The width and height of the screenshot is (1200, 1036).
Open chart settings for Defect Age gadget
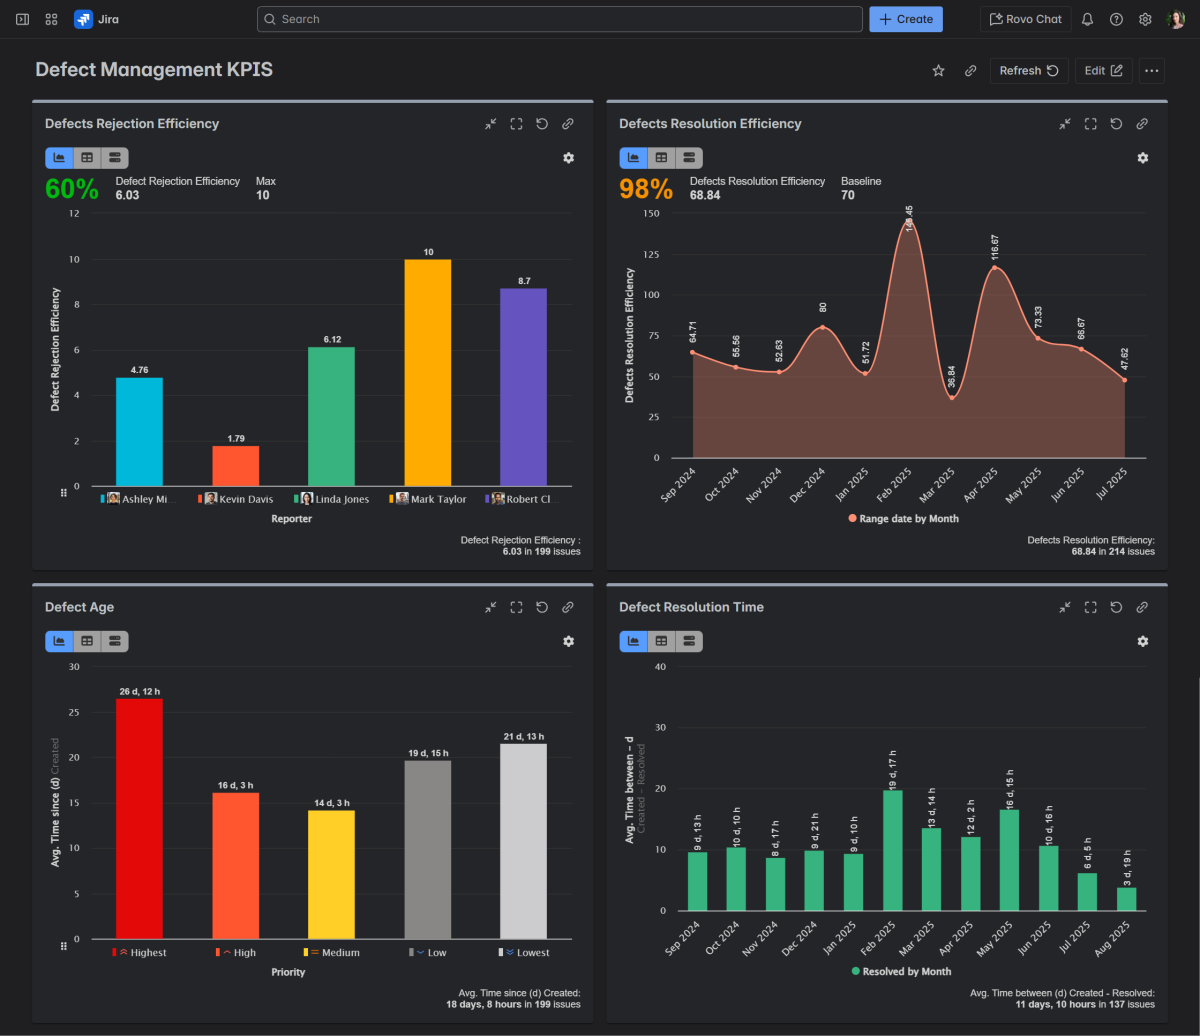point(568,641)
